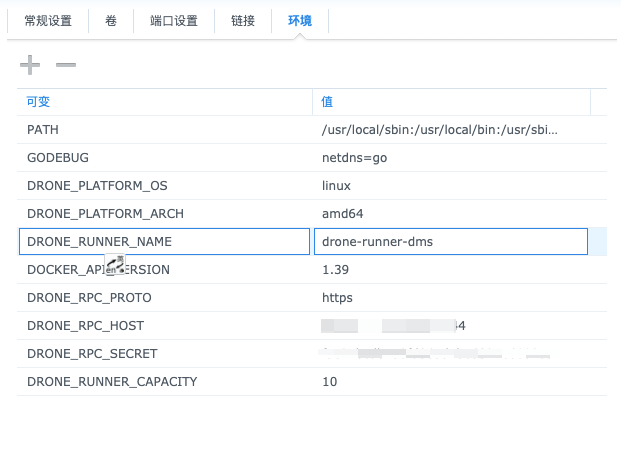The width and height of the screenshot is (621, 471).
Task: Click the plus icon to add variable
Action: [30, 65]
